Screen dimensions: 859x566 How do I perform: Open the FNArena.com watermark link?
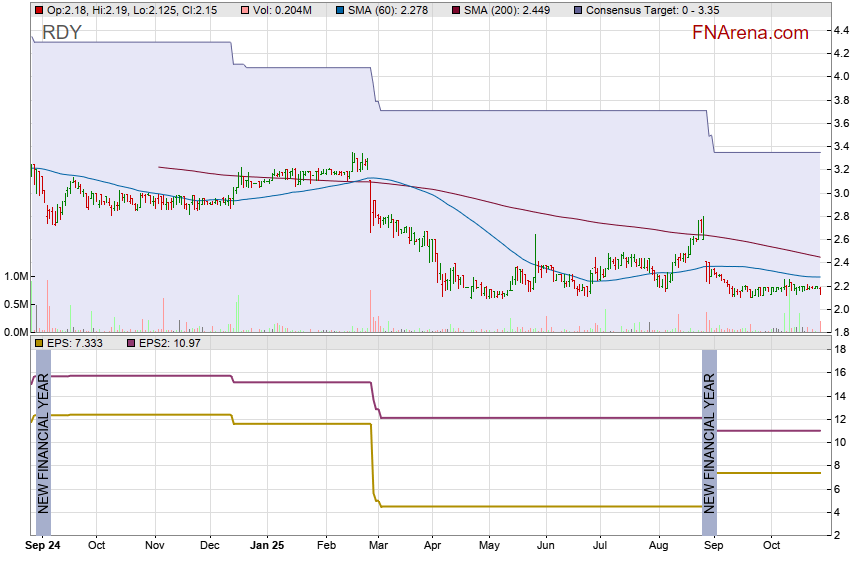[750, 33]
